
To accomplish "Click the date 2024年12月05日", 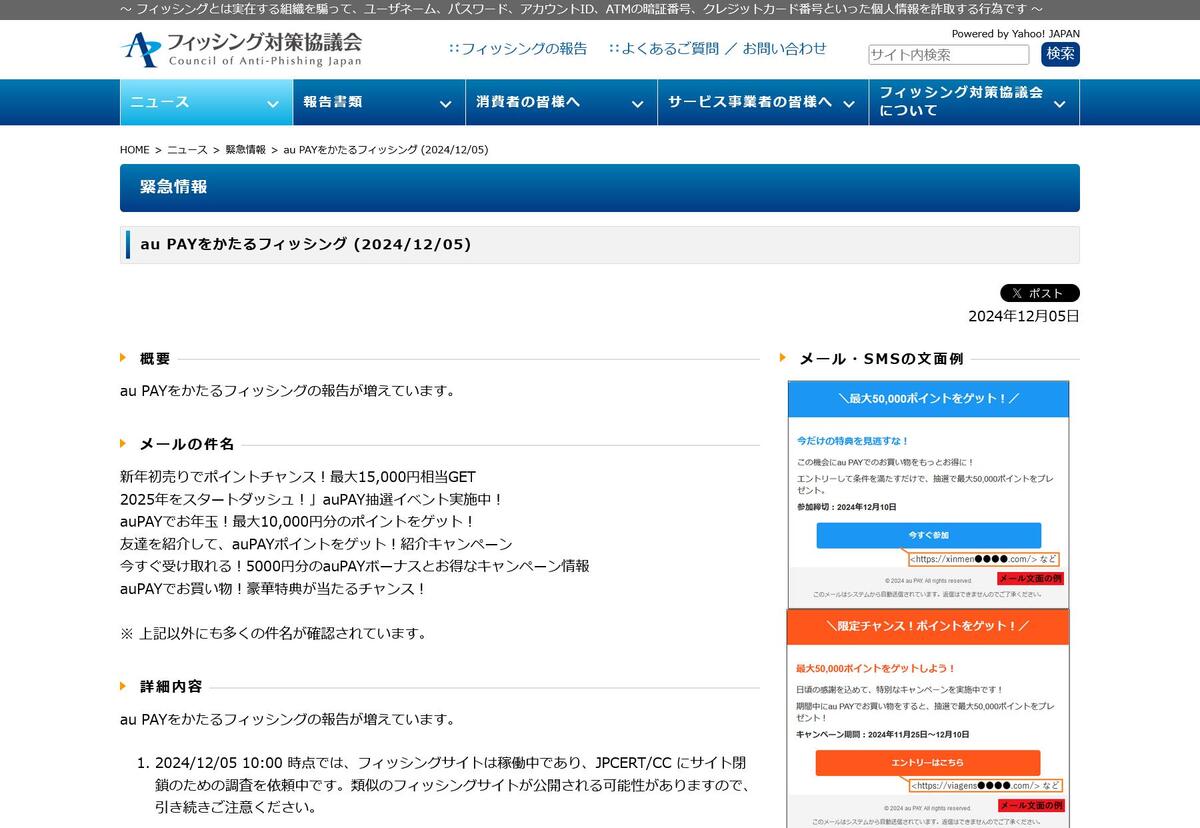I will point(1024,316).
